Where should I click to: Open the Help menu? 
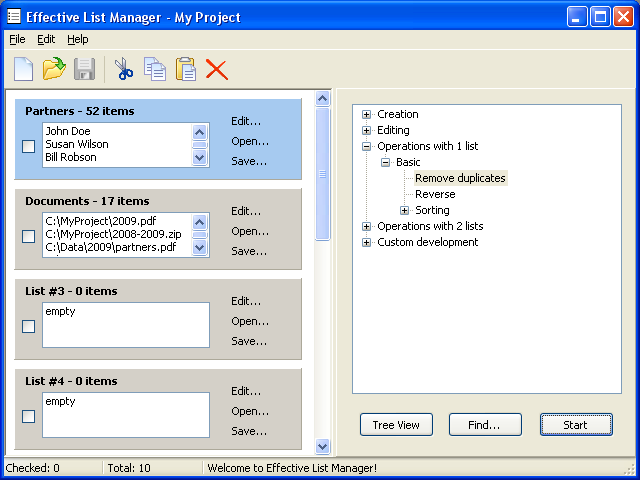(78, 39)
